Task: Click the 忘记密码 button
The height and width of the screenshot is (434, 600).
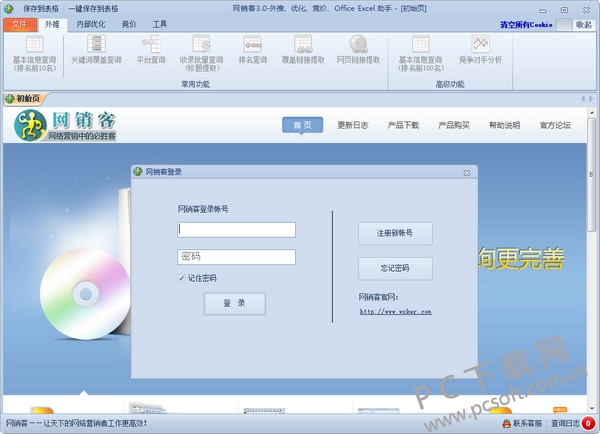Action: pyautogui.click(x=395, y=268)
